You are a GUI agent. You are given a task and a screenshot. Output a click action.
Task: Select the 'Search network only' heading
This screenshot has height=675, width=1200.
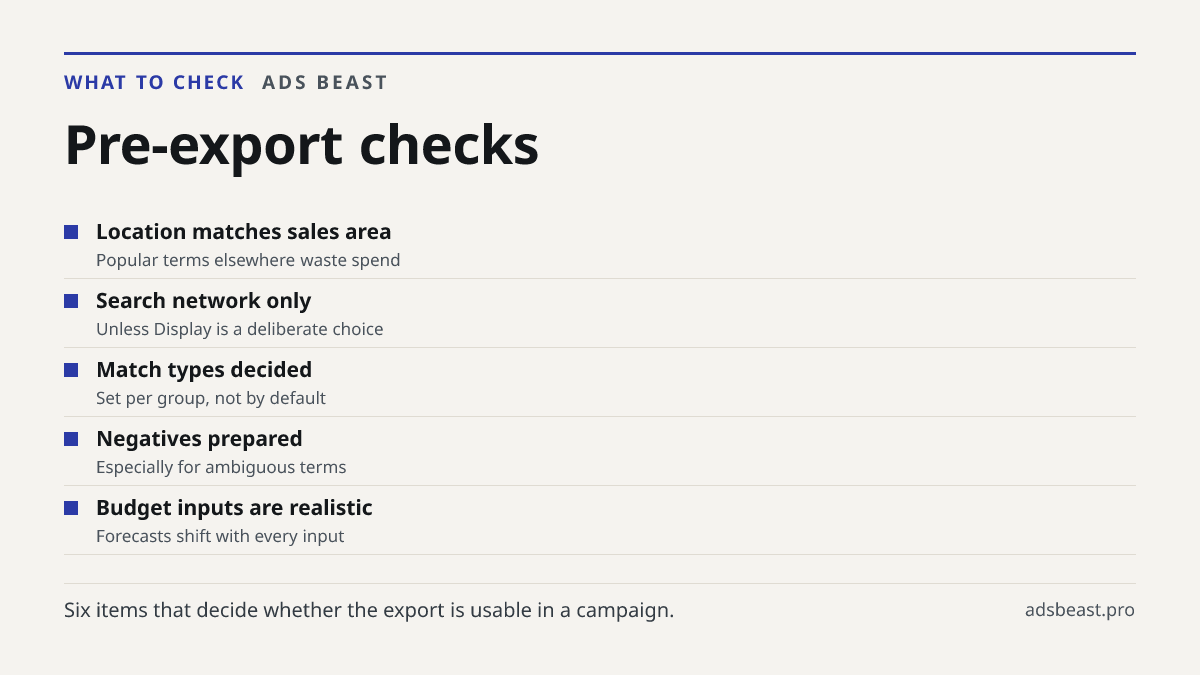click(x=204, y=301)
